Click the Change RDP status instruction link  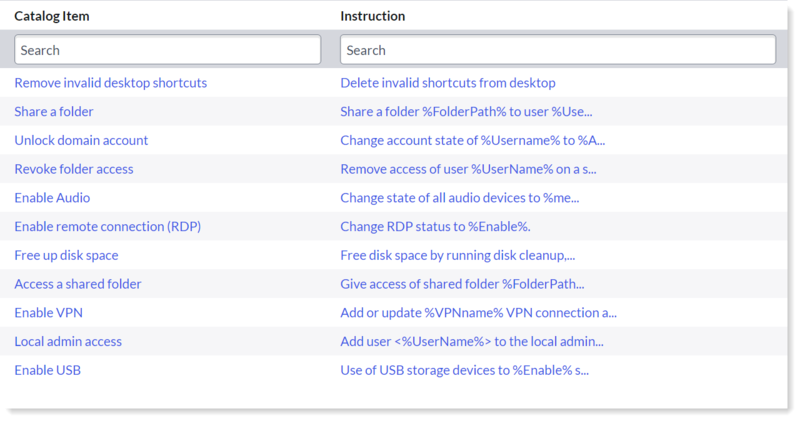coord(435,226)
